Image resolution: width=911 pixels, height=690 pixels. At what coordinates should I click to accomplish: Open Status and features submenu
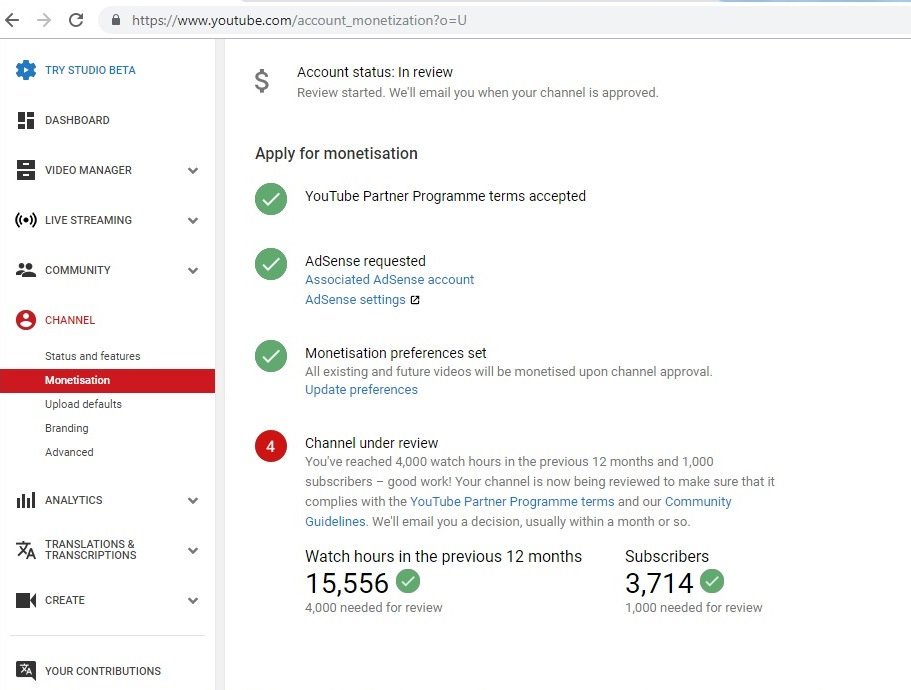(x=92, y=356)
